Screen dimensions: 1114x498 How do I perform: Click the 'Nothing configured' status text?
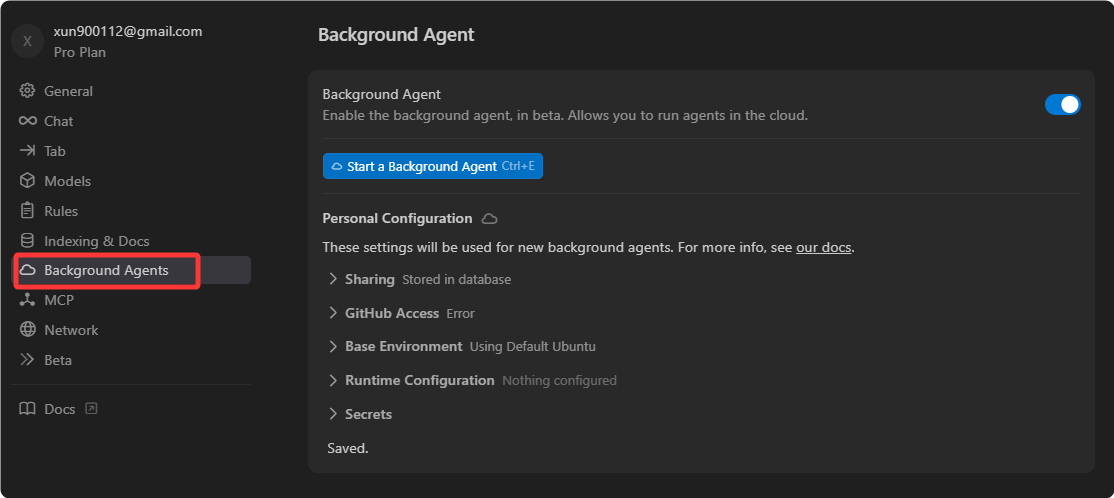pyautogui.click(x=559, y=380)
